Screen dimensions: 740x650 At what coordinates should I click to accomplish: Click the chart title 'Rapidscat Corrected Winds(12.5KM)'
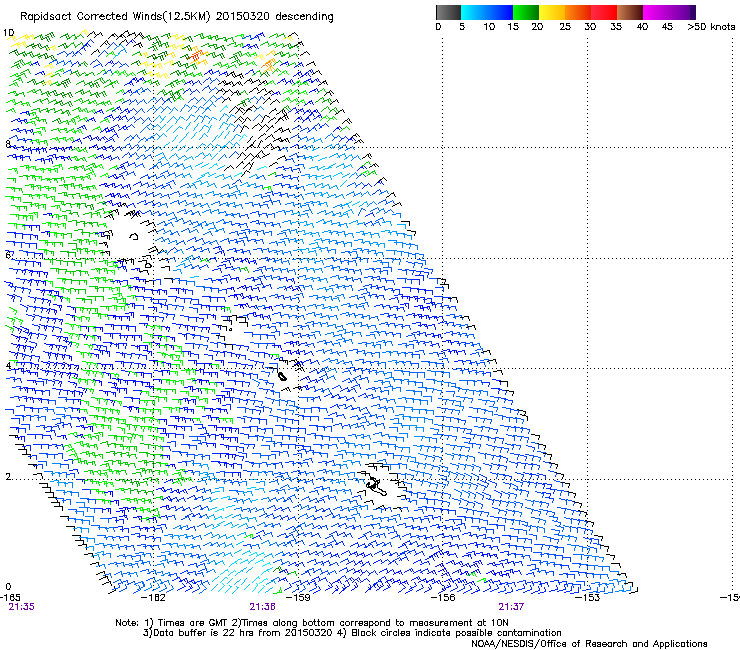(115, 17)
